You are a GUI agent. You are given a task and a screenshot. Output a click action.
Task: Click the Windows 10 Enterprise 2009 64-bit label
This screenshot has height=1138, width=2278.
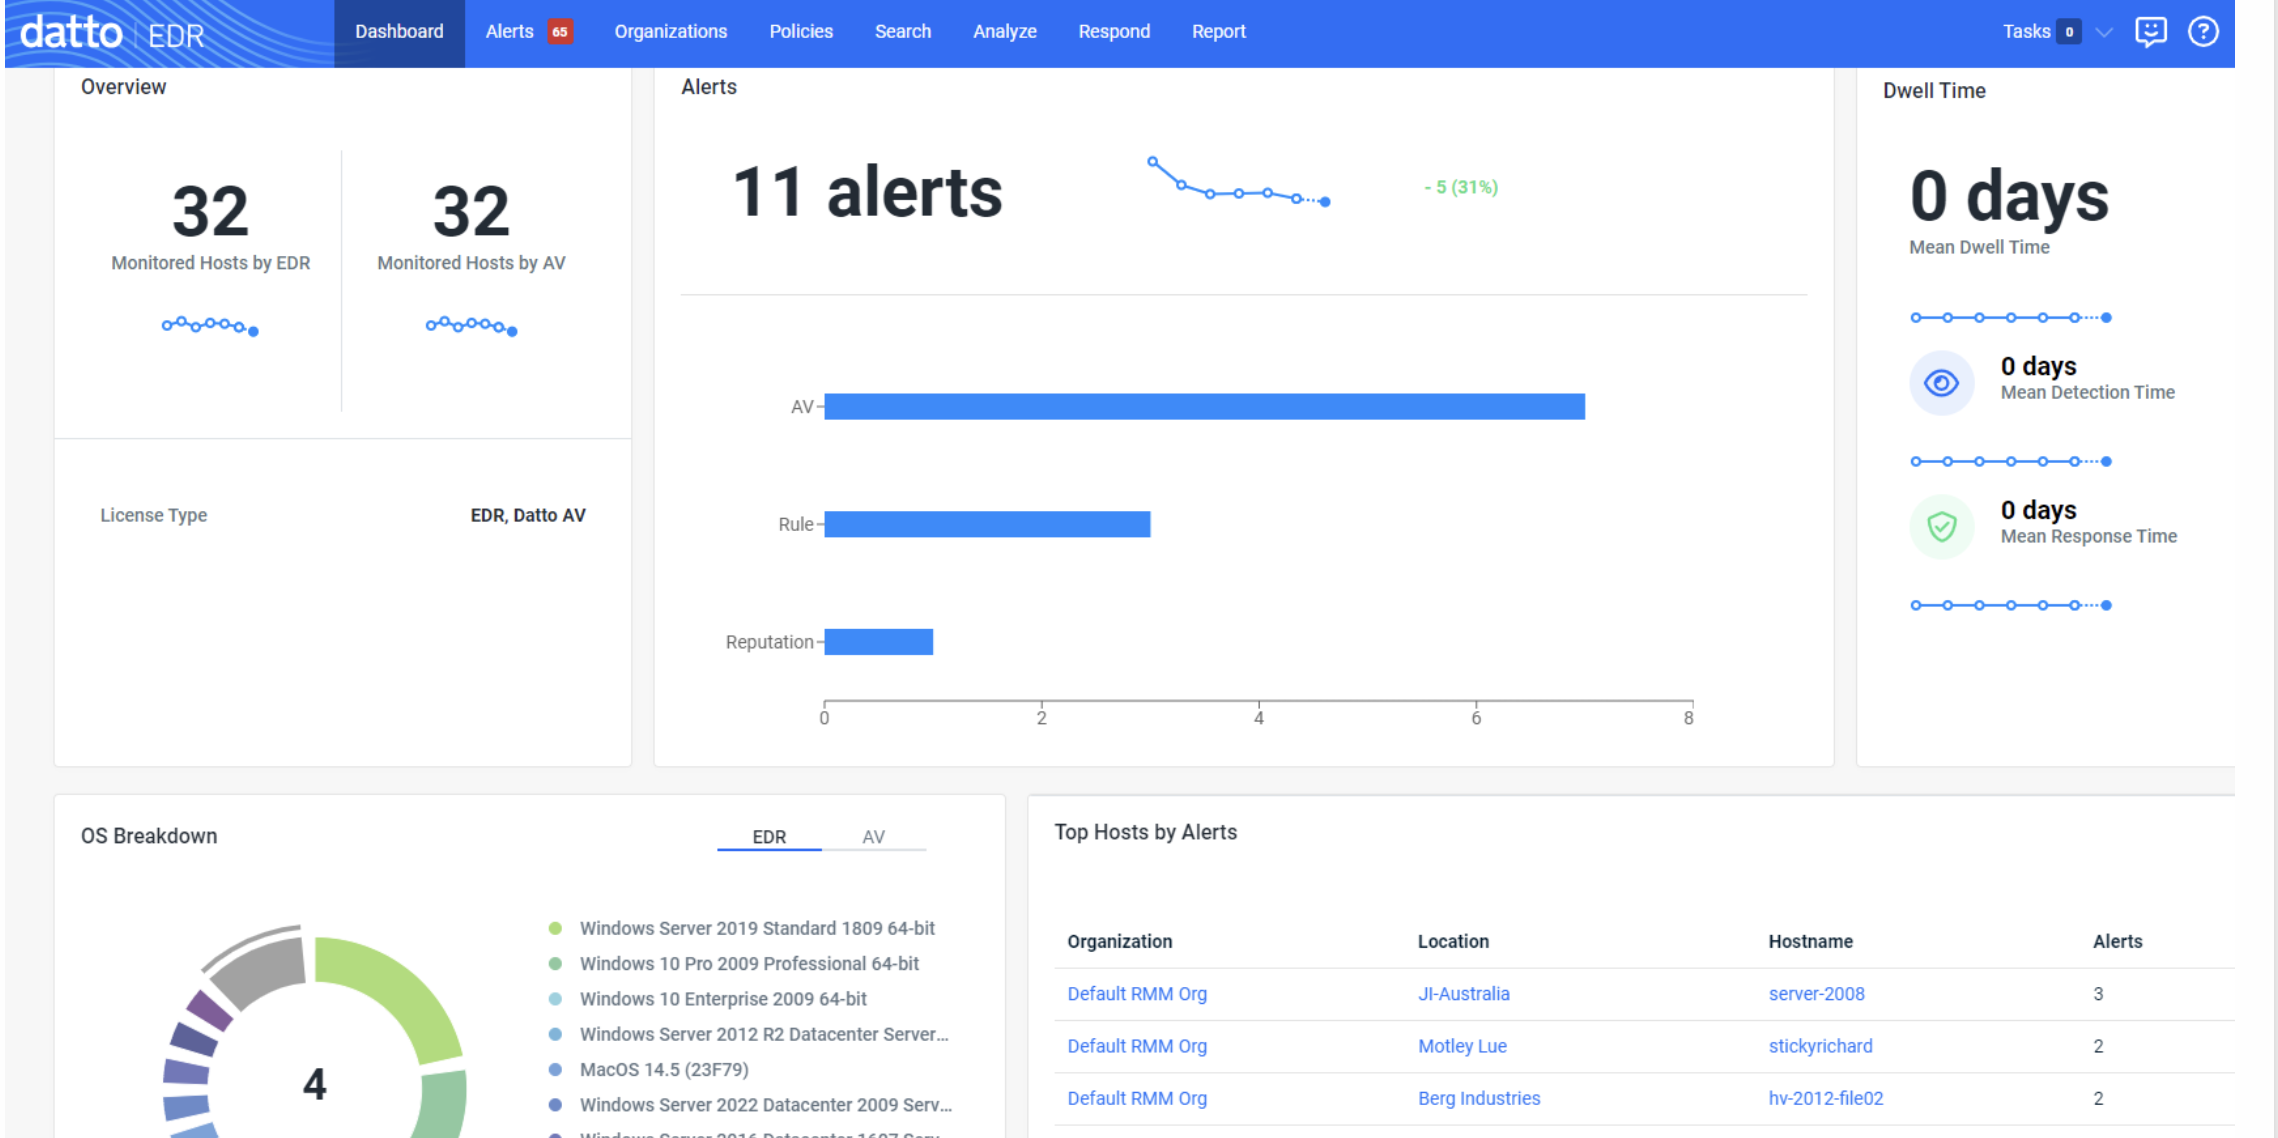(x=723, y=999)
